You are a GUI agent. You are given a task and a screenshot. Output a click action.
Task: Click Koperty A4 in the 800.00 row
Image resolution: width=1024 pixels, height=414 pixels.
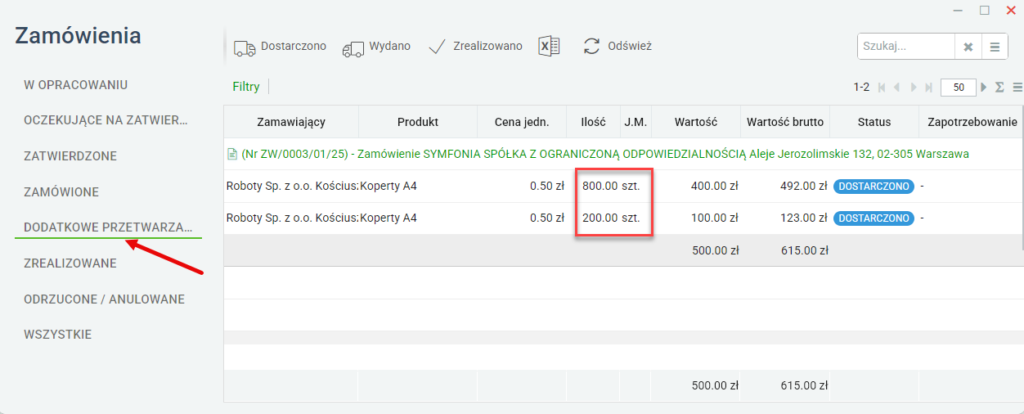click(389, 186)
